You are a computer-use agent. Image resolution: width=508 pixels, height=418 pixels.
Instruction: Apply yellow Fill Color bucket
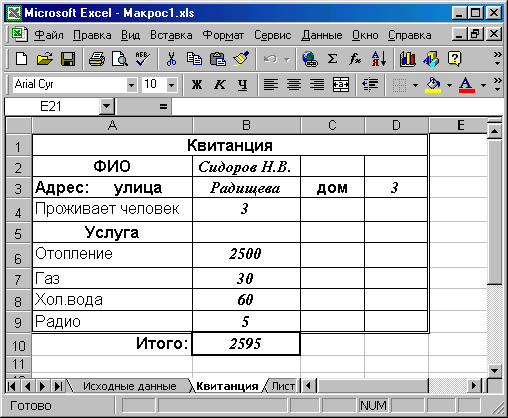pos(433,85)
